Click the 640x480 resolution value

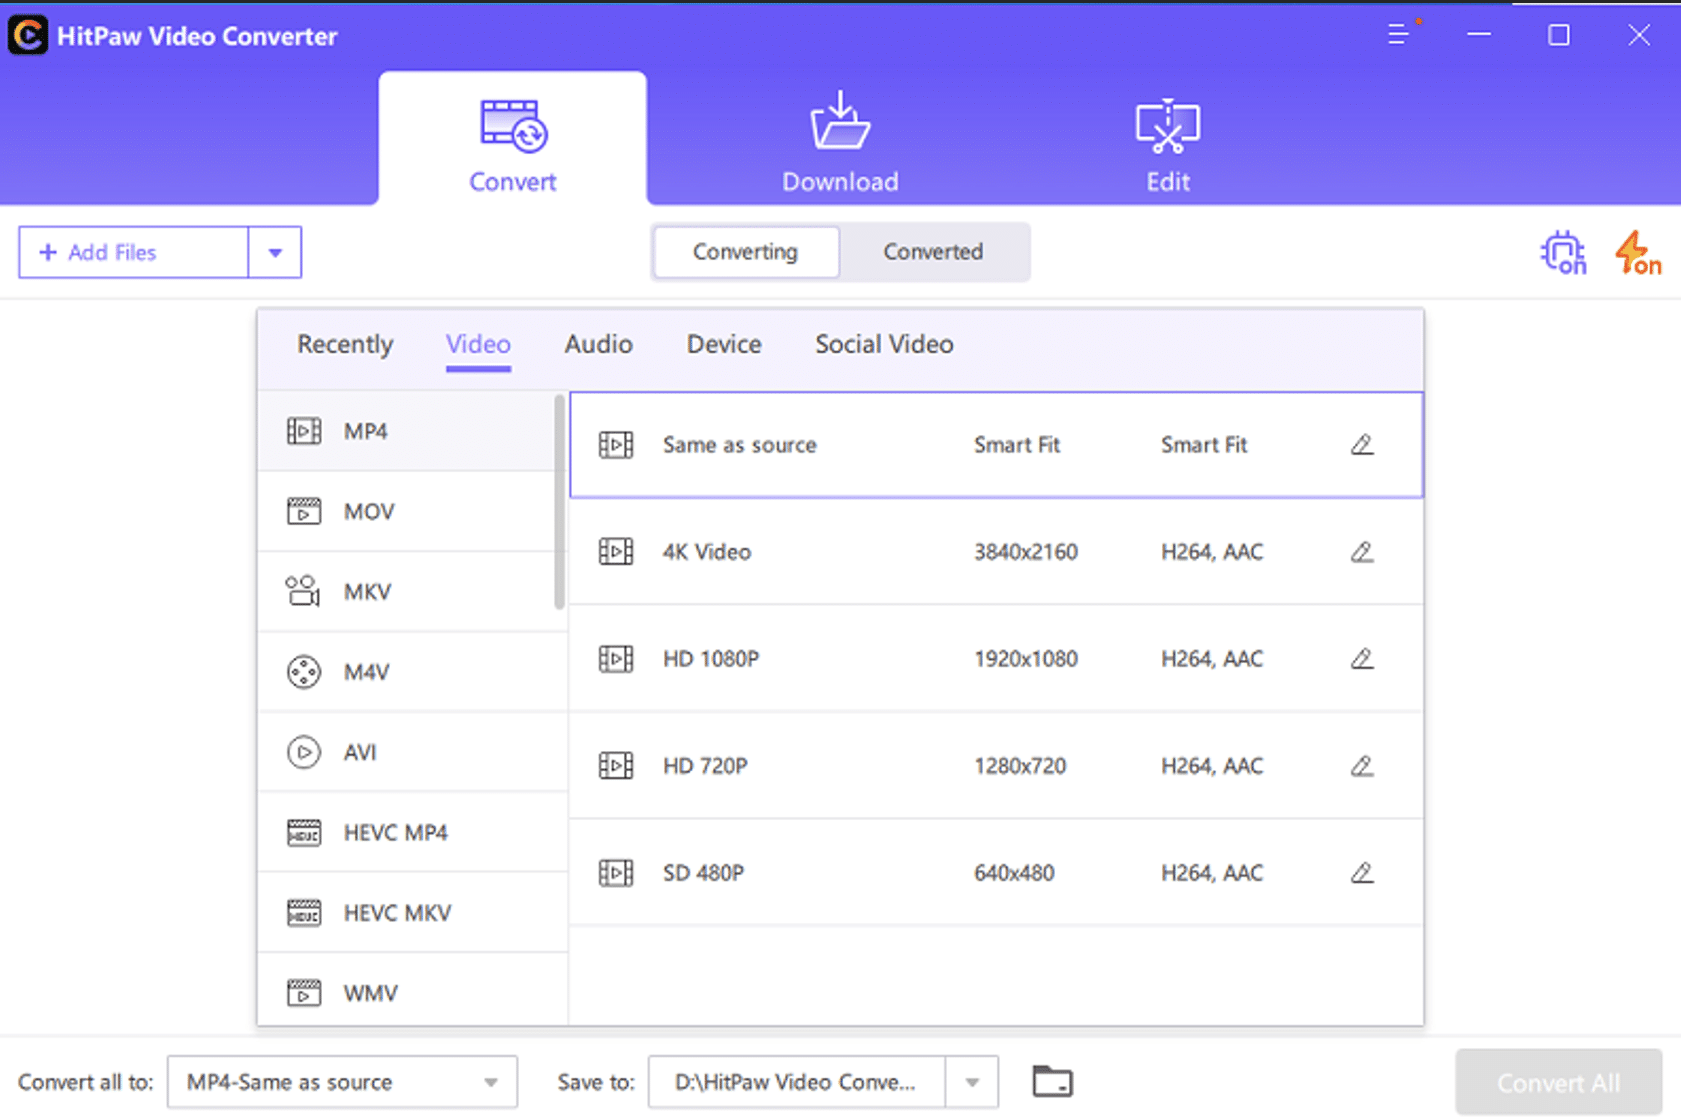pyautogui.click(x=1014, y=873)
